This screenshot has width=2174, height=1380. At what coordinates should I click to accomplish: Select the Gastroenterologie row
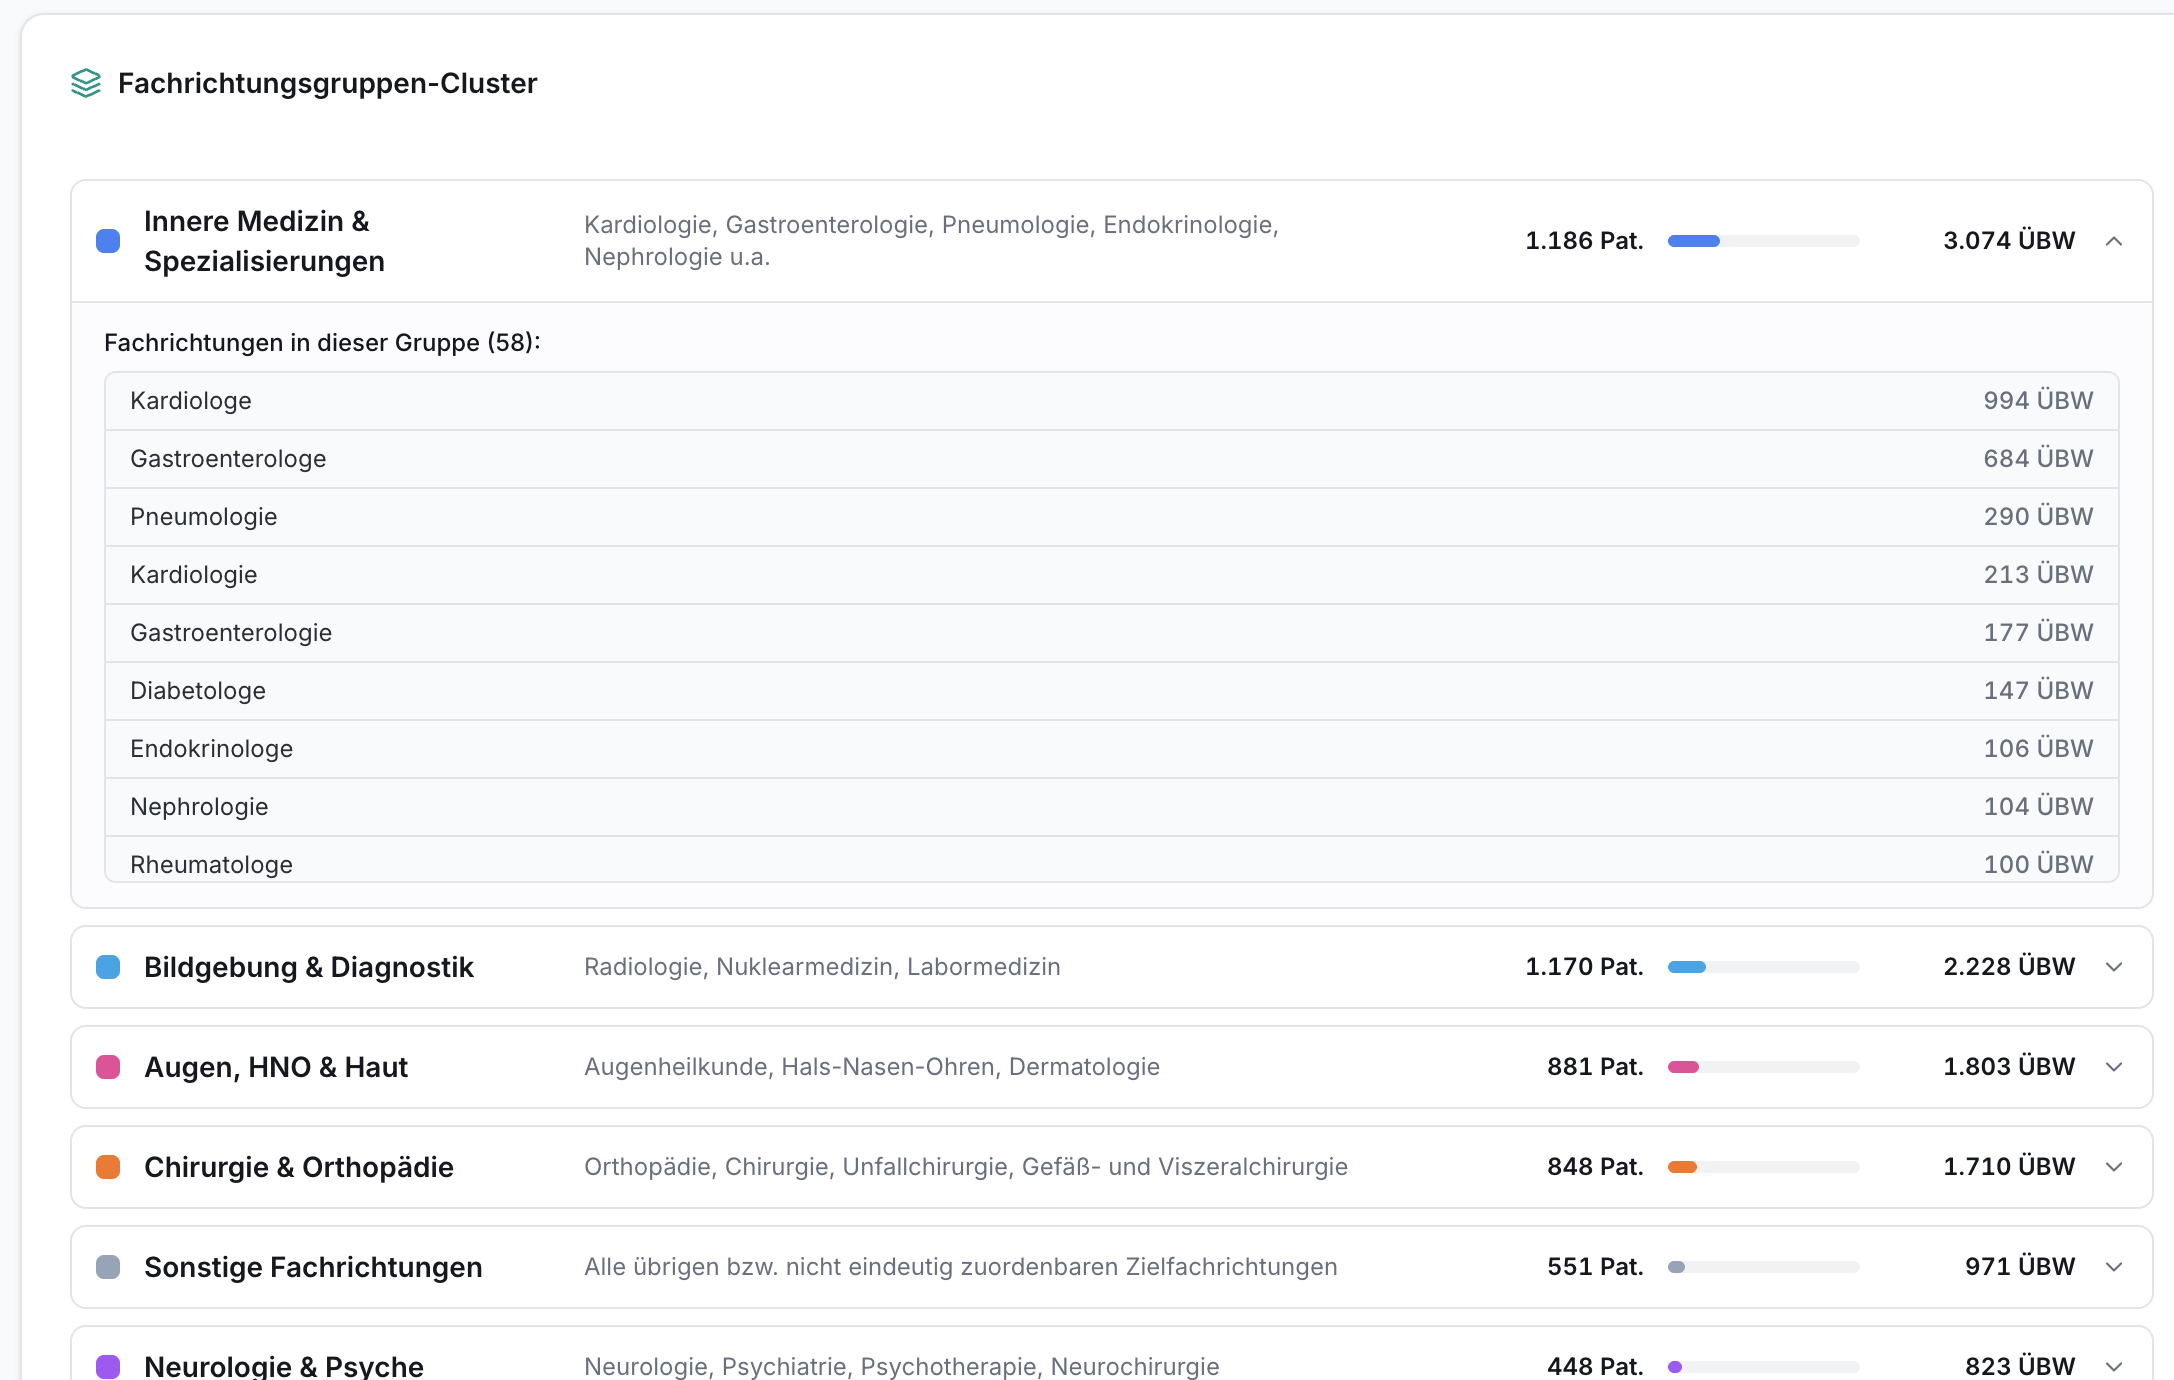tap(1112, 633)
